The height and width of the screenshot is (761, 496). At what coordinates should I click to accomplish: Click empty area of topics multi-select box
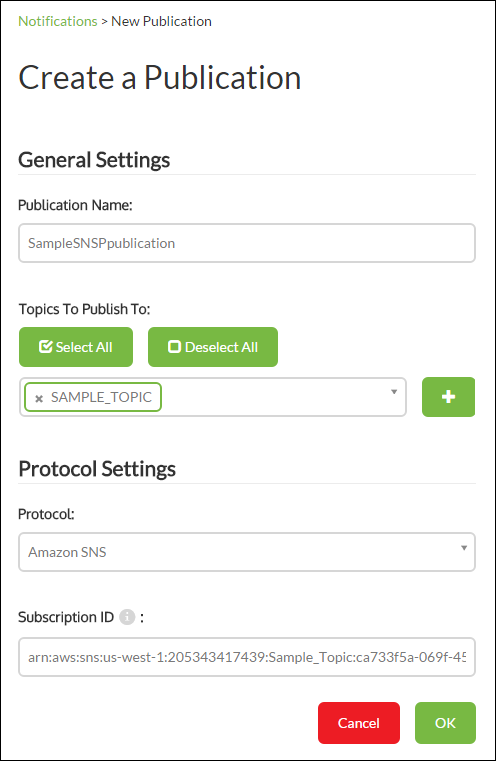(x=274, y=397)
